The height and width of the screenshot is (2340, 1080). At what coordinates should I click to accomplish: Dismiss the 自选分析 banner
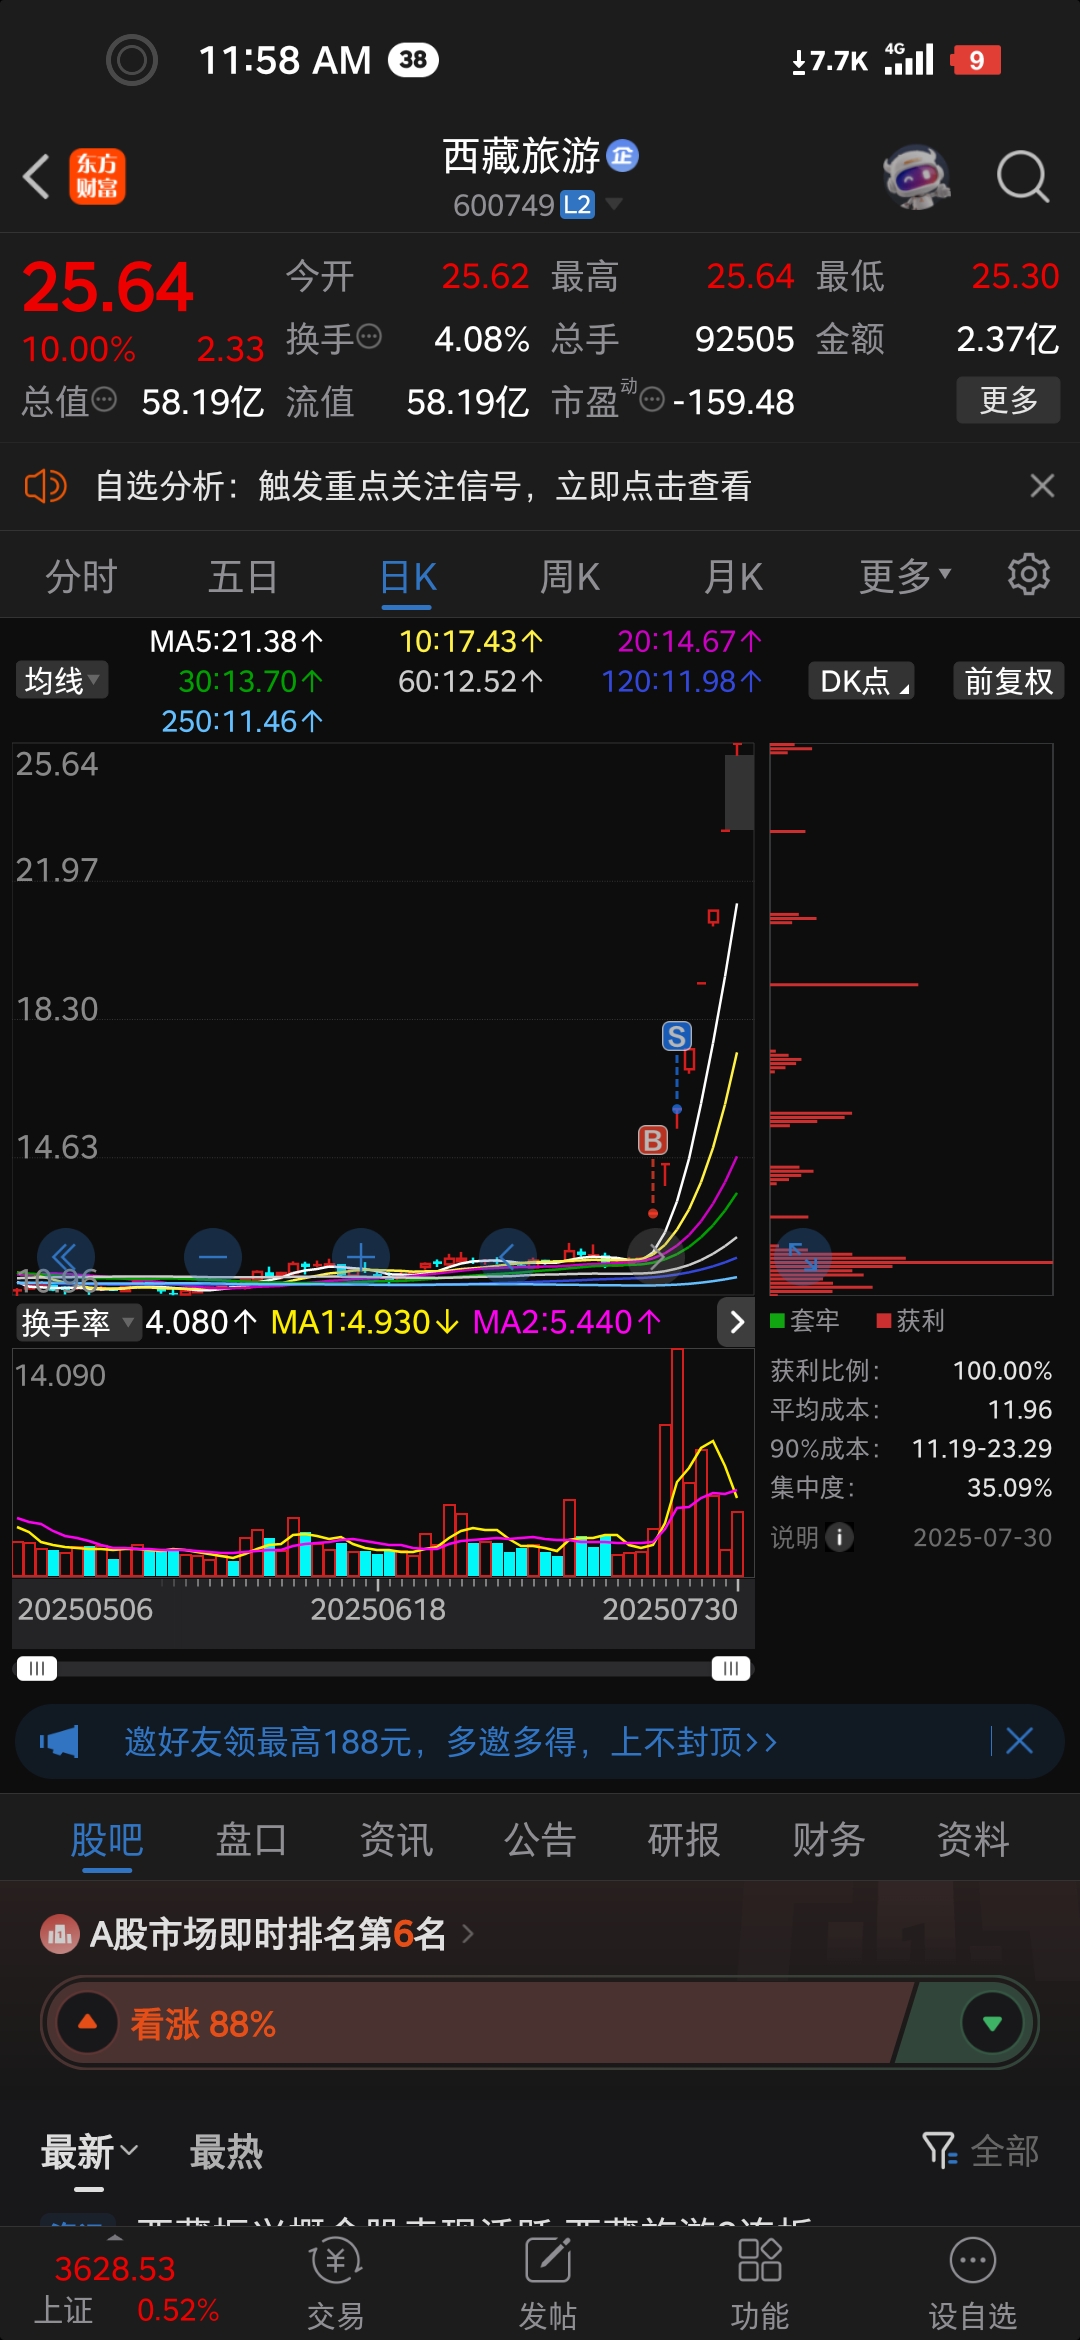pyautogui.click(x=1042, y=486)
